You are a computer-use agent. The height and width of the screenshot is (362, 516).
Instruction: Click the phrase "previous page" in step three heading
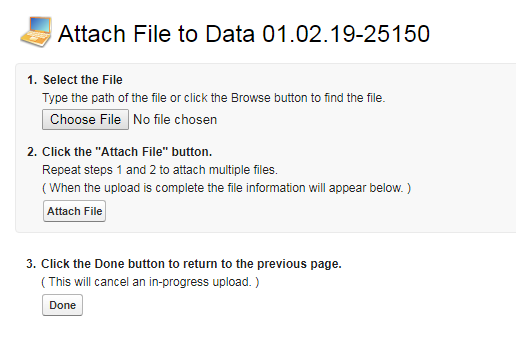(x=298, y=264)
